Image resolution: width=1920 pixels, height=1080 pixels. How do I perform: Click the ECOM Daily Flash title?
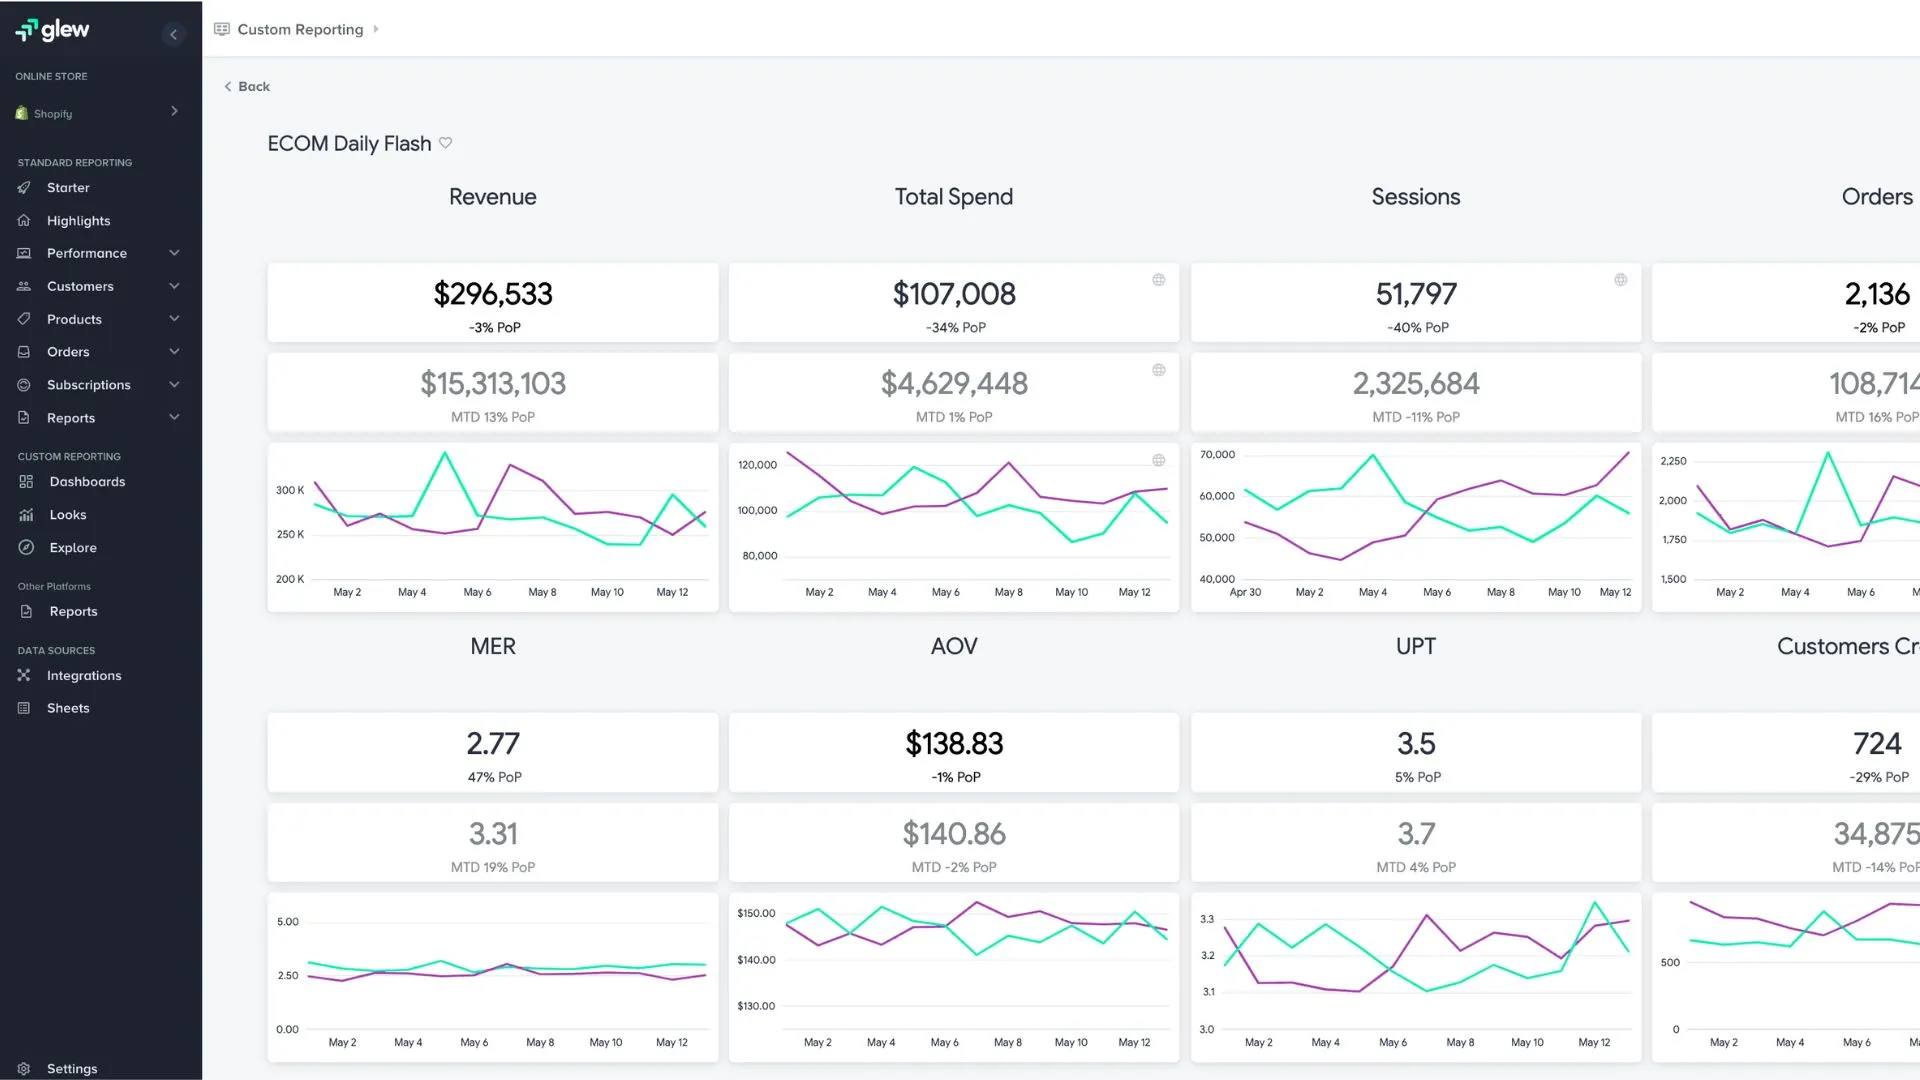point(349,144)
